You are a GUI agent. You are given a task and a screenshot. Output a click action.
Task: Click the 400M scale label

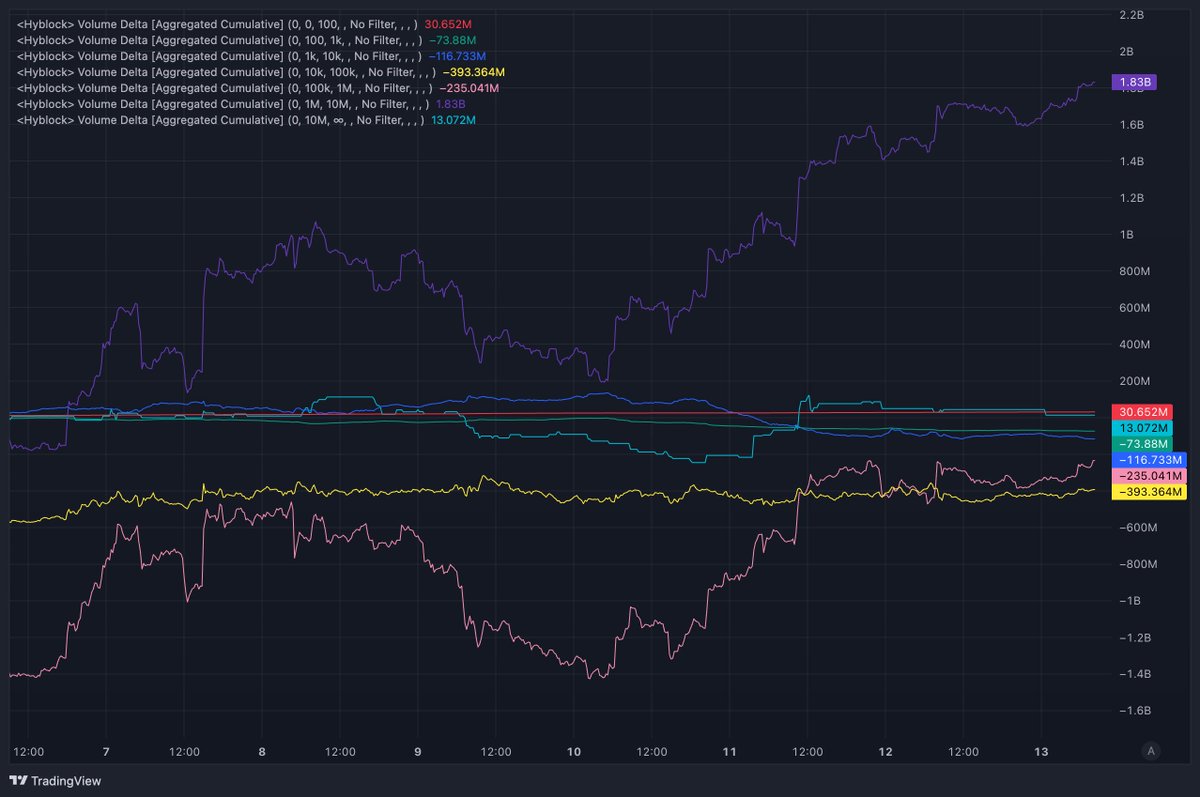[x=1136, y=345]
